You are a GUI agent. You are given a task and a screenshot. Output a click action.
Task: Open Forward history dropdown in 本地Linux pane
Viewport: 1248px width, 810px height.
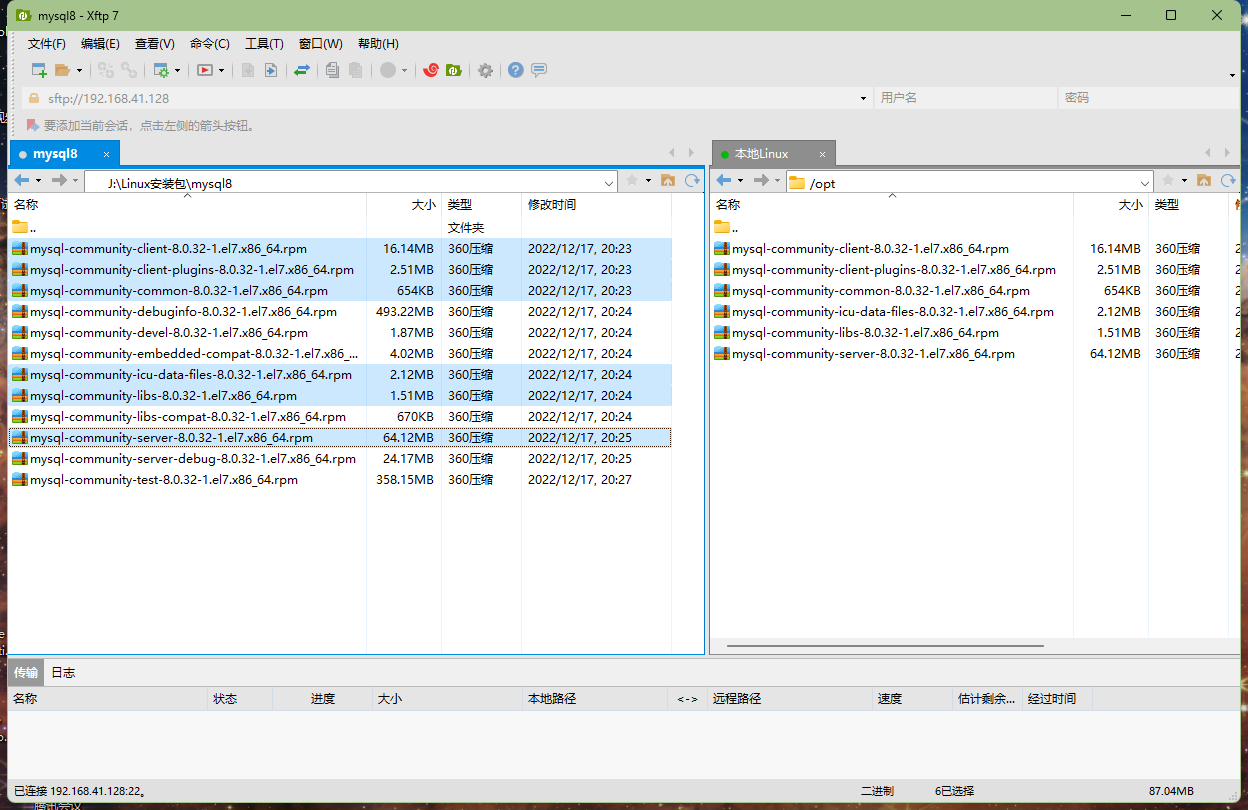tap(777, 180)
